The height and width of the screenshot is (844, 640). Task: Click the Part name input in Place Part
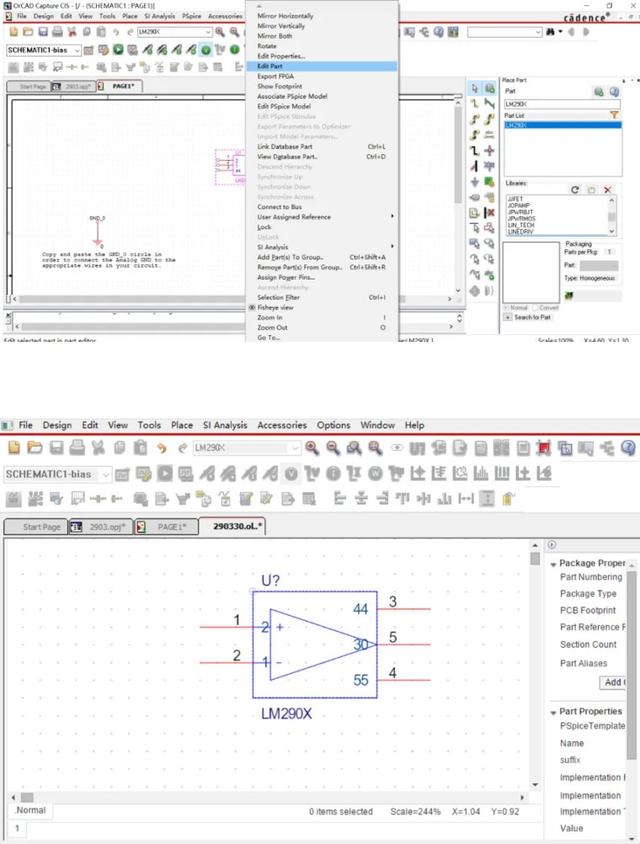[x=562, y=103]
